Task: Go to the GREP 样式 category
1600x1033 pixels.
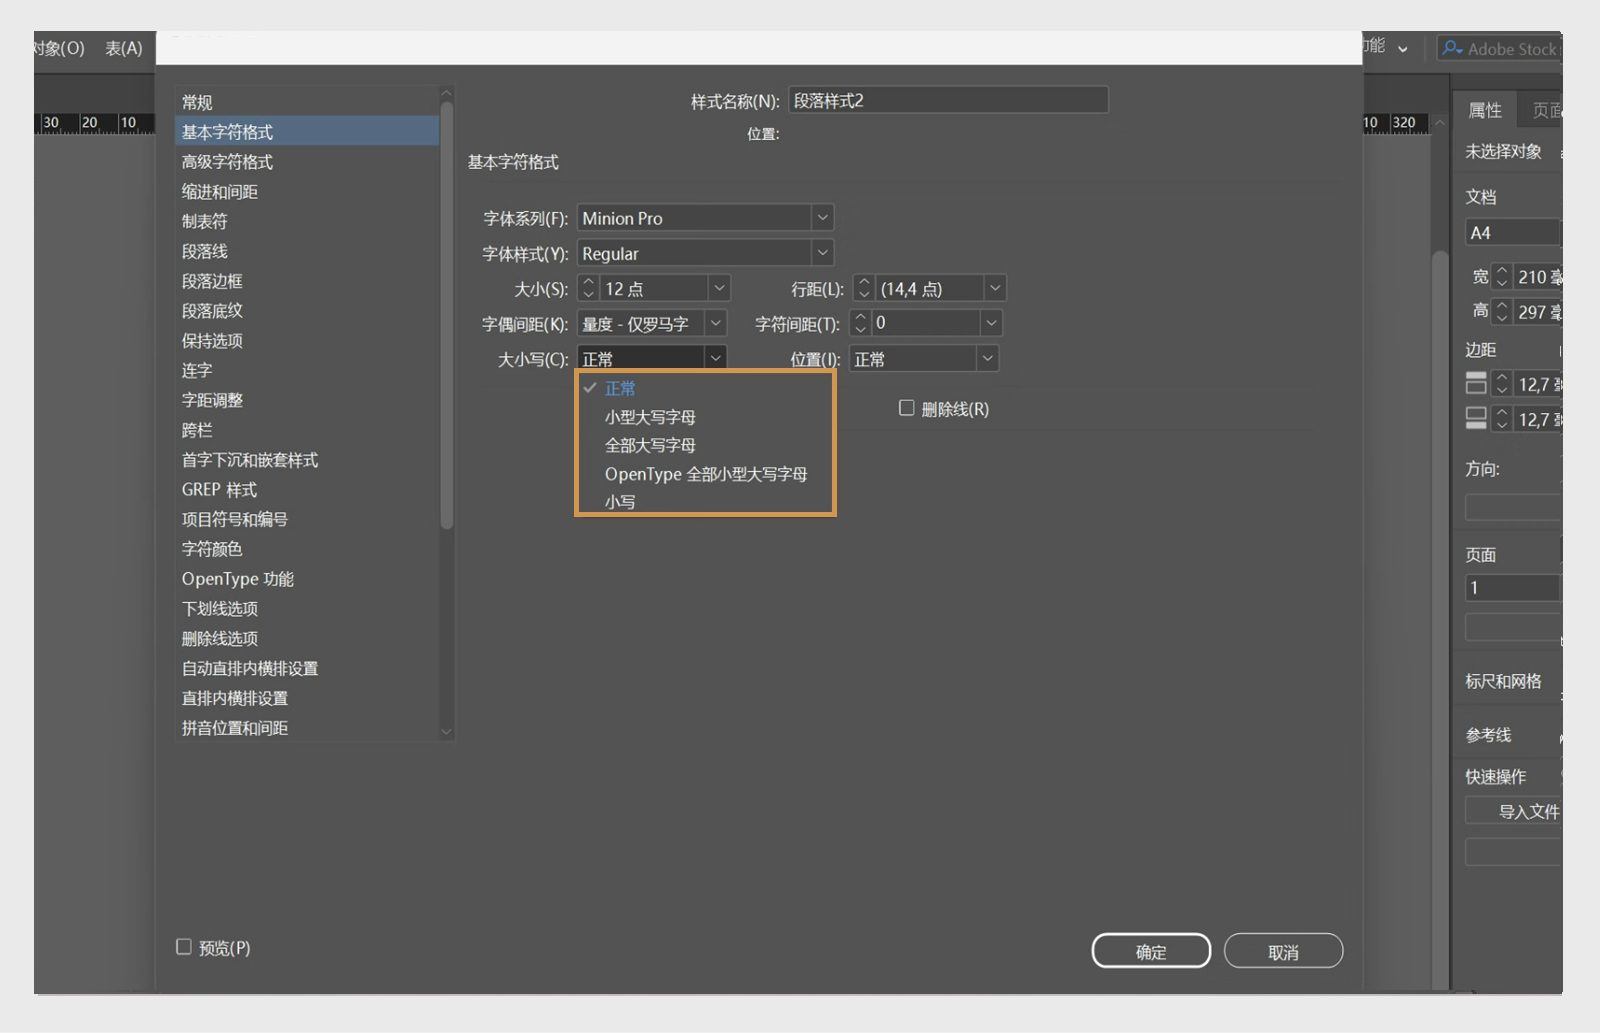Action: tap(307, 489)
